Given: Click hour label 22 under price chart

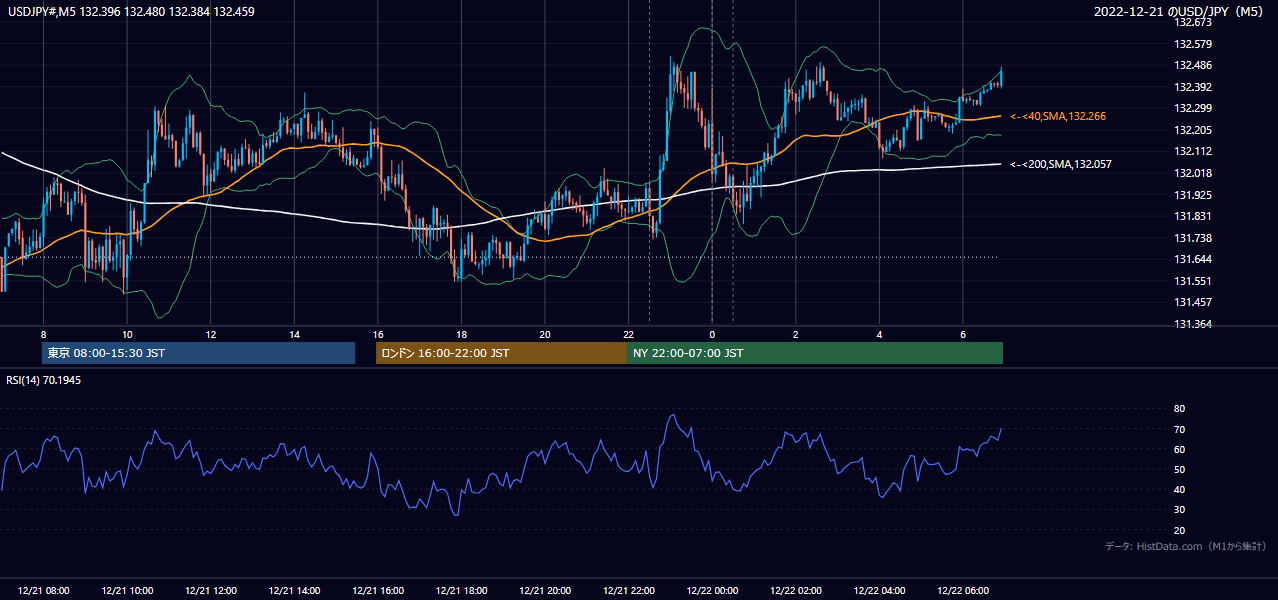Looking at the screenshot, I should 628,334.
